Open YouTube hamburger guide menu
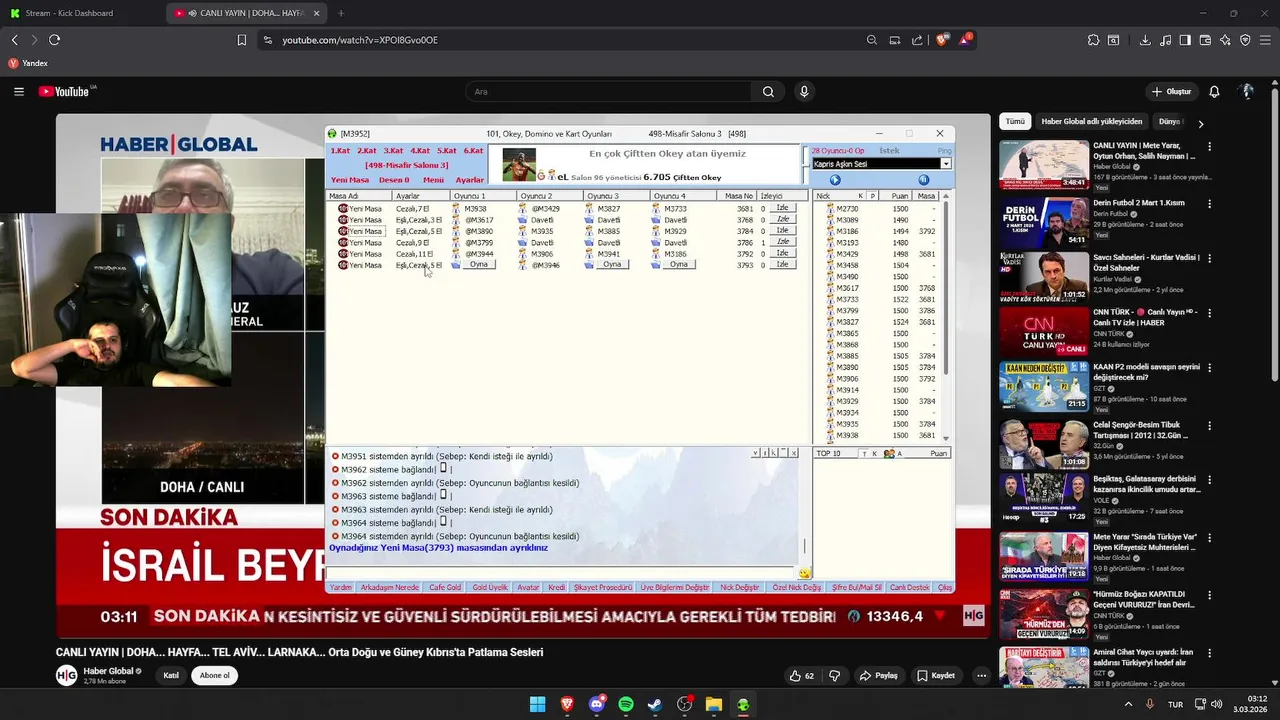This screenshot has width=1280, height=720. 19,91
